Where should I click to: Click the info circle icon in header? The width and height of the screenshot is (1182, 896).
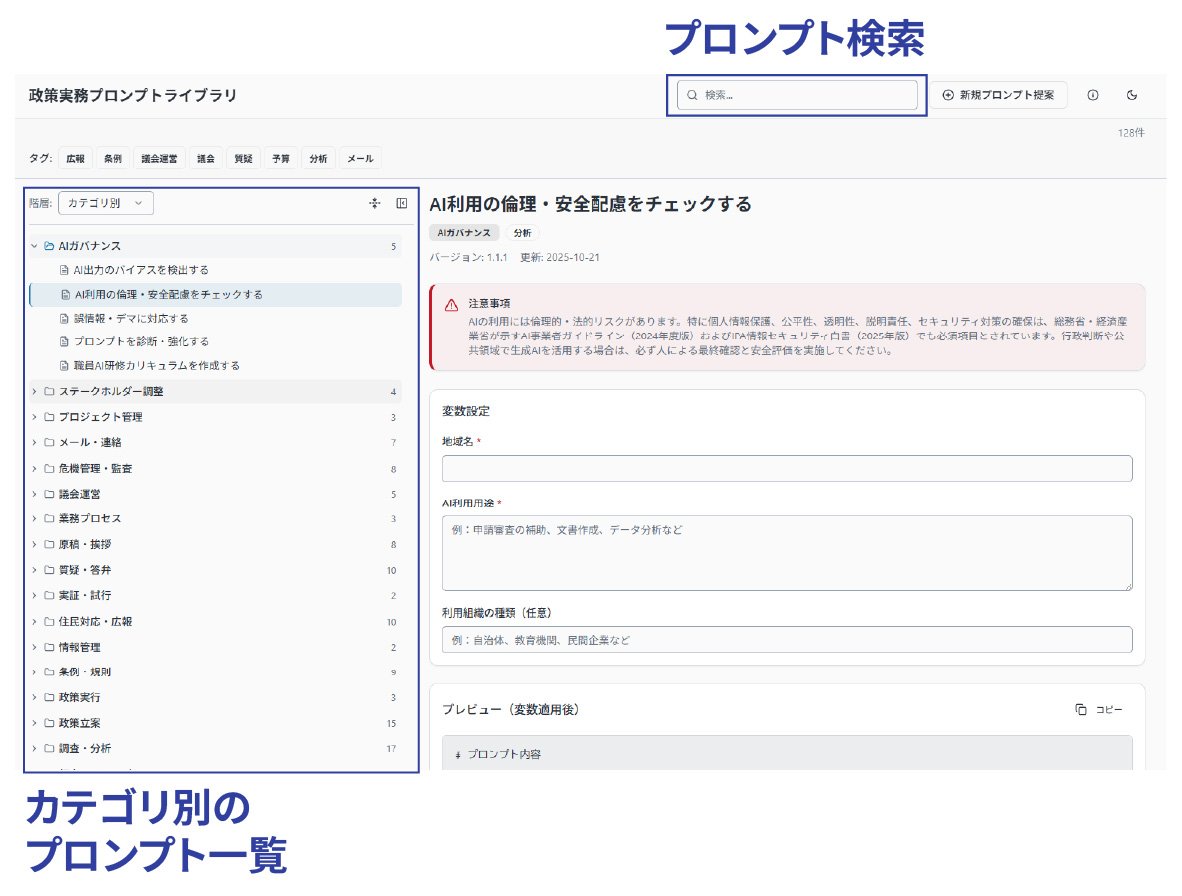(x=1093, y=95)
